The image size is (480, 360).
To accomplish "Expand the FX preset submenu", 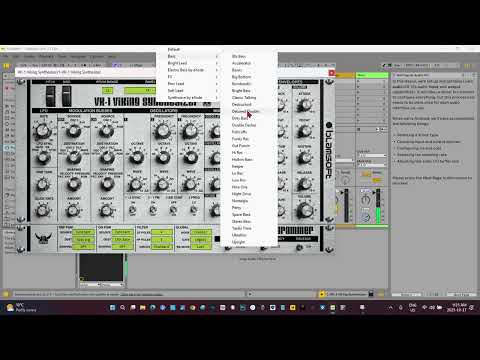I will coord(189,77).
